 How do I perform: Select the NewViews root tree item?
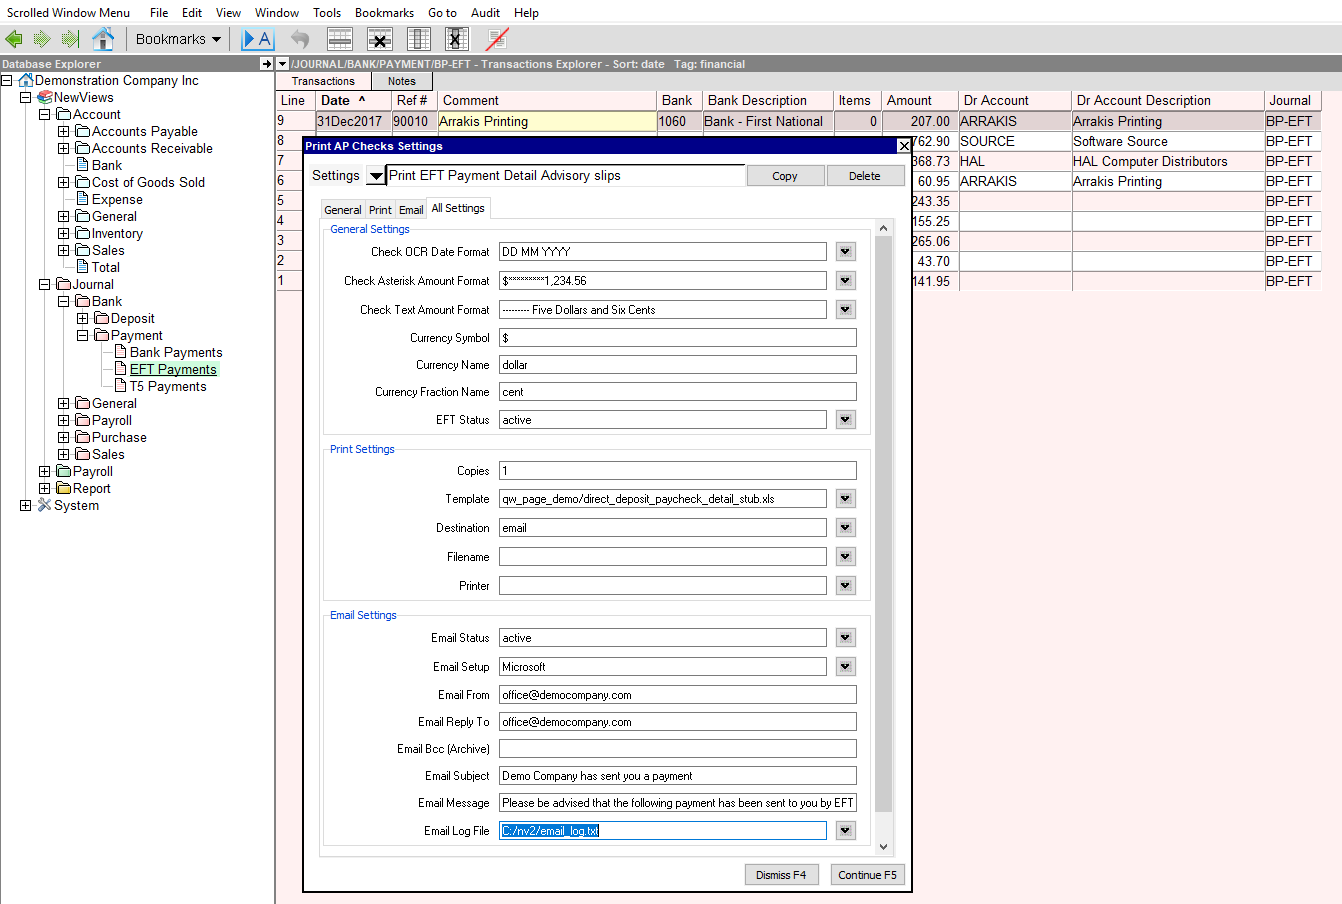83,98
